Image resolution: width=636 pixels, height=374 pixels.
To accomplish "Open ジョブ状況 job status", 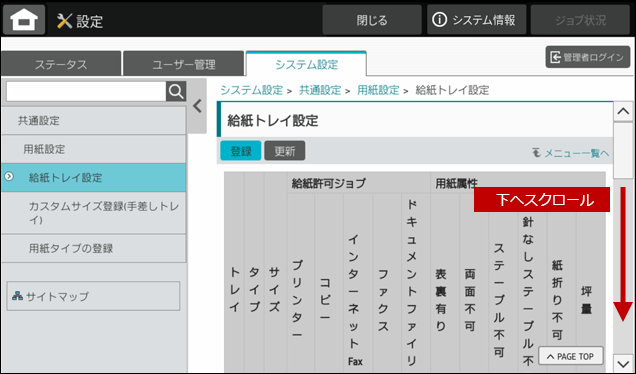I will click(x=580, y=20).
